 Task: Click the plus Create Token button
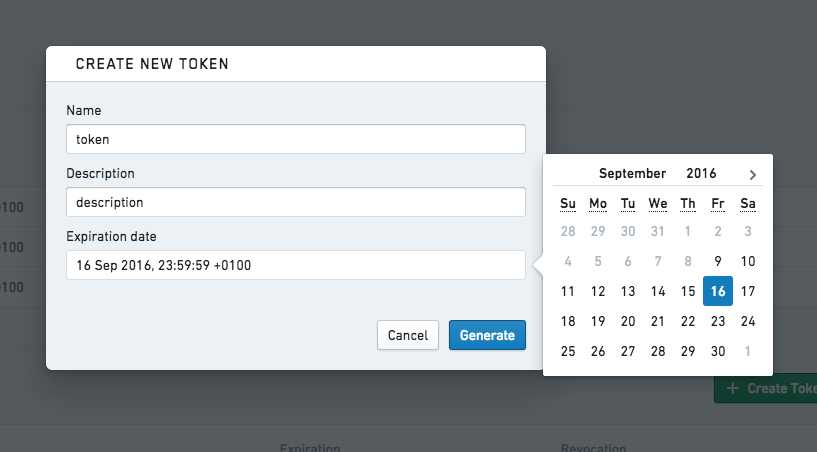click(x=765, y=388)
